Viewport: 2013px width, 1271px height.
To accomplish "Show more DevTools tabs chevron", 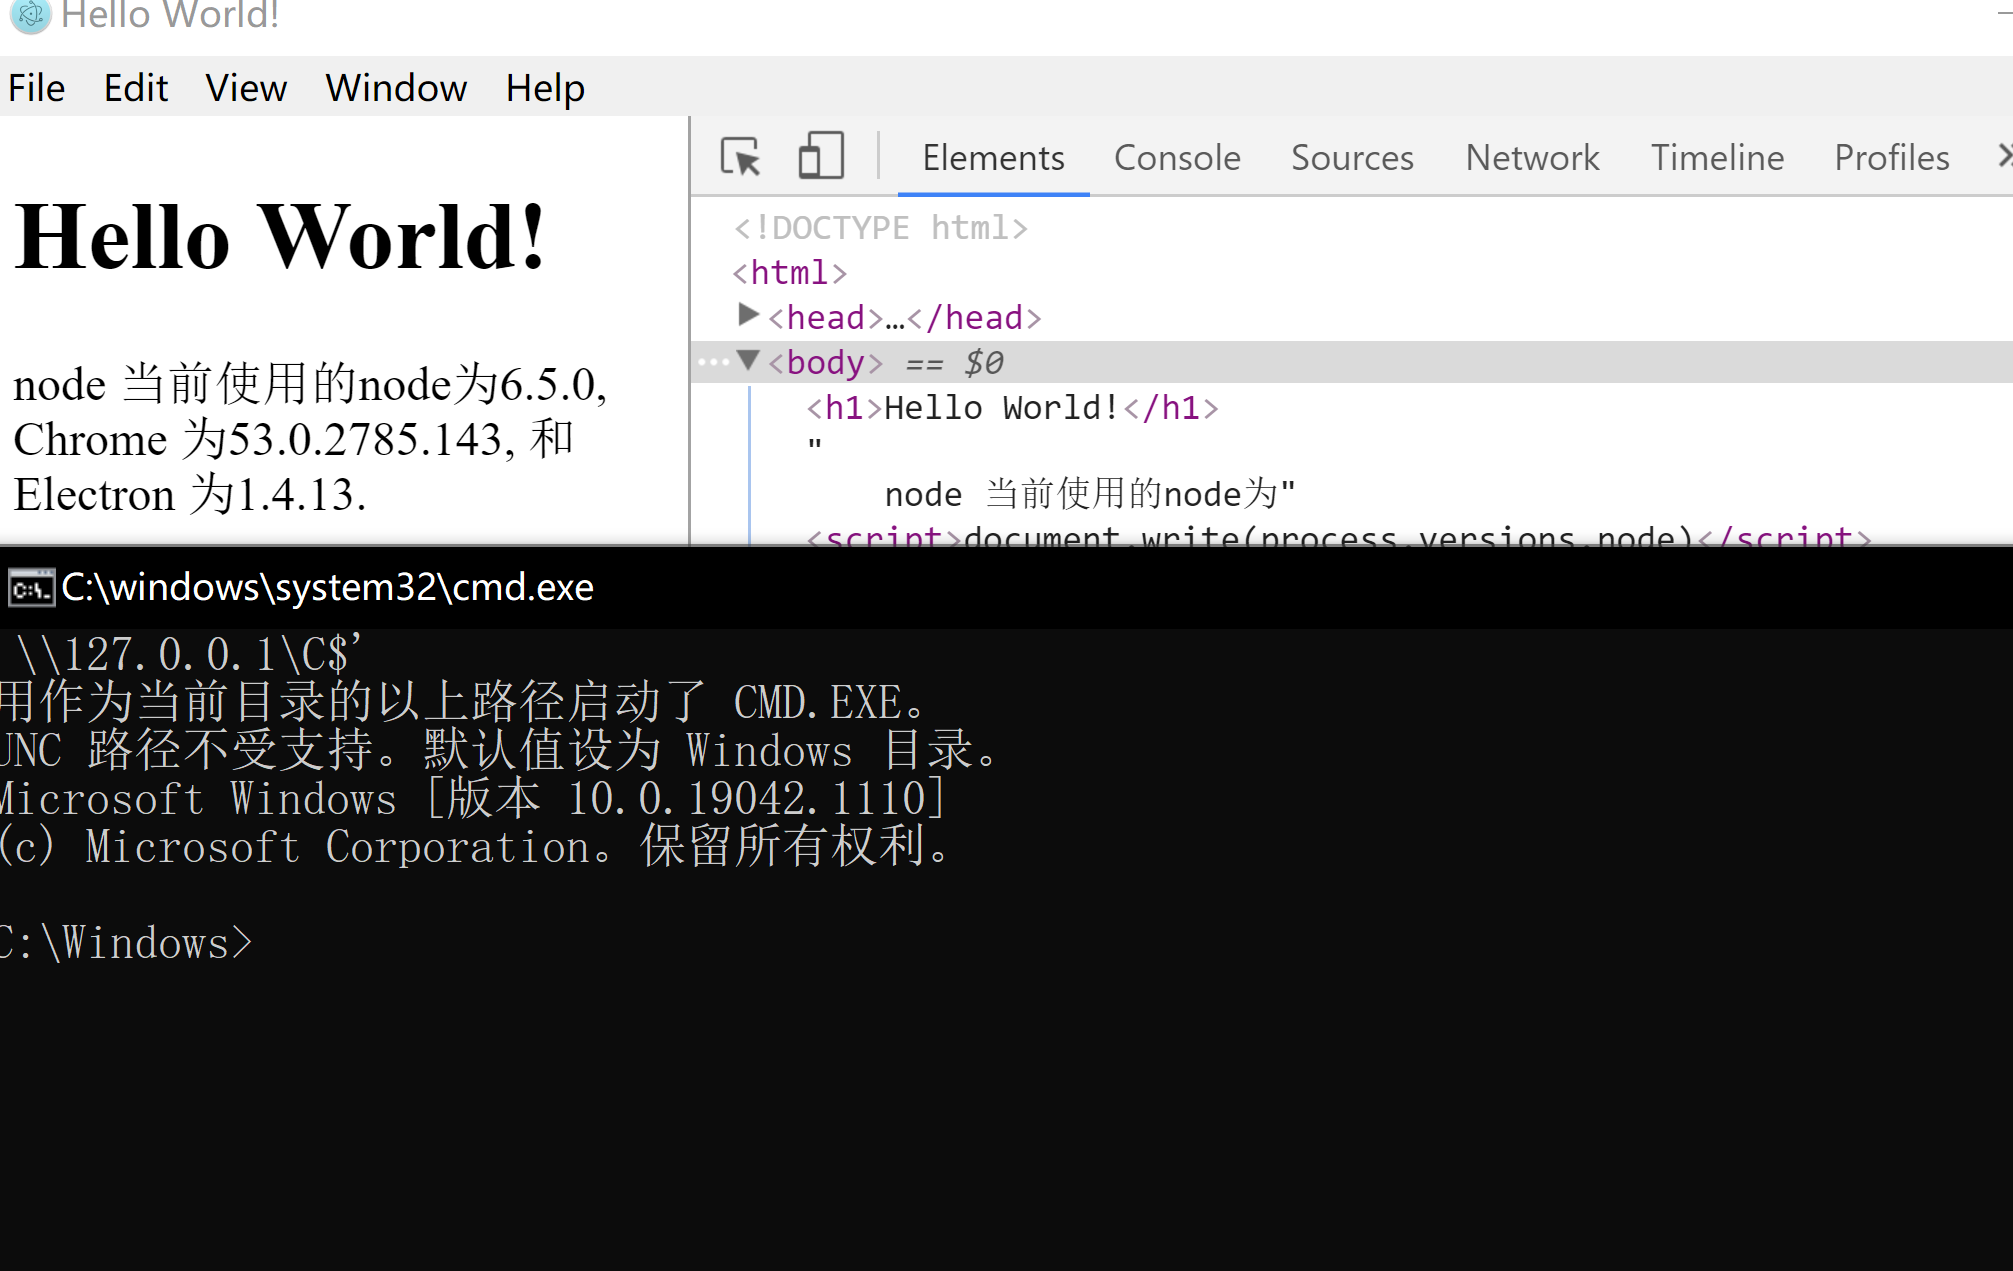I will tap(2003, 156).
